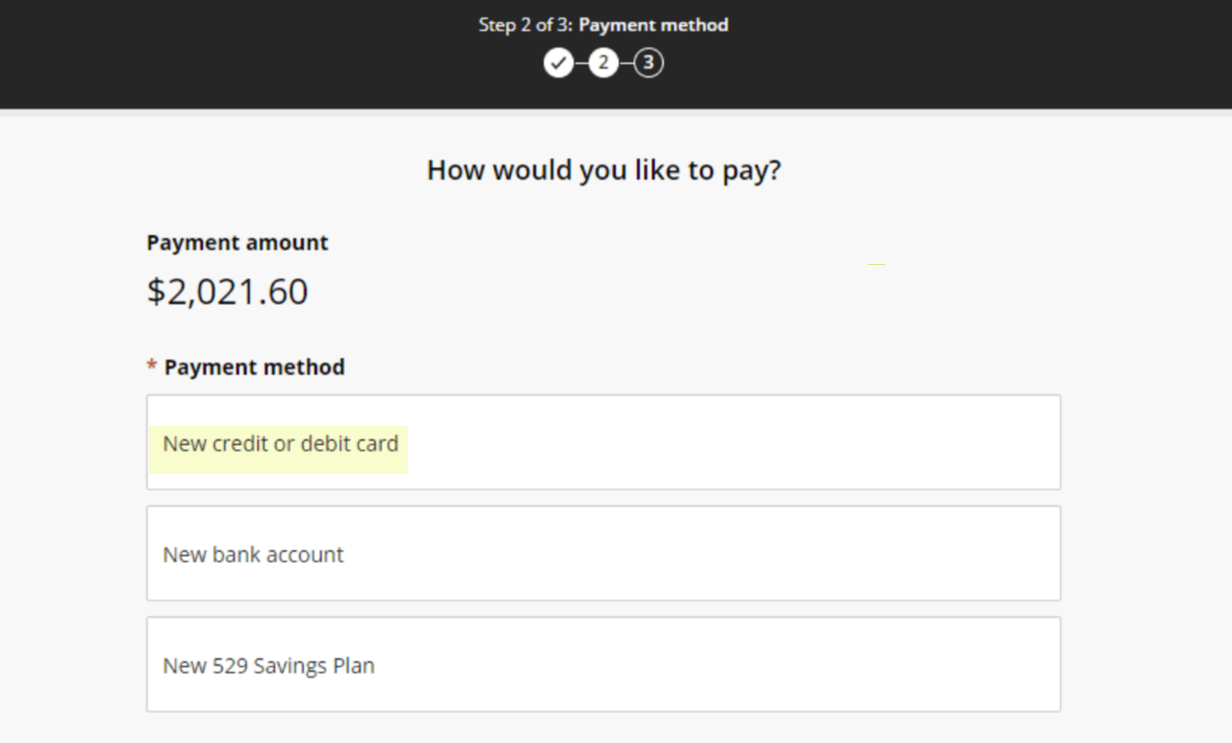This screenshot has width=1232, height=743.
Task: Click the connector between step 2 and 3
Action: click(626, 63)
